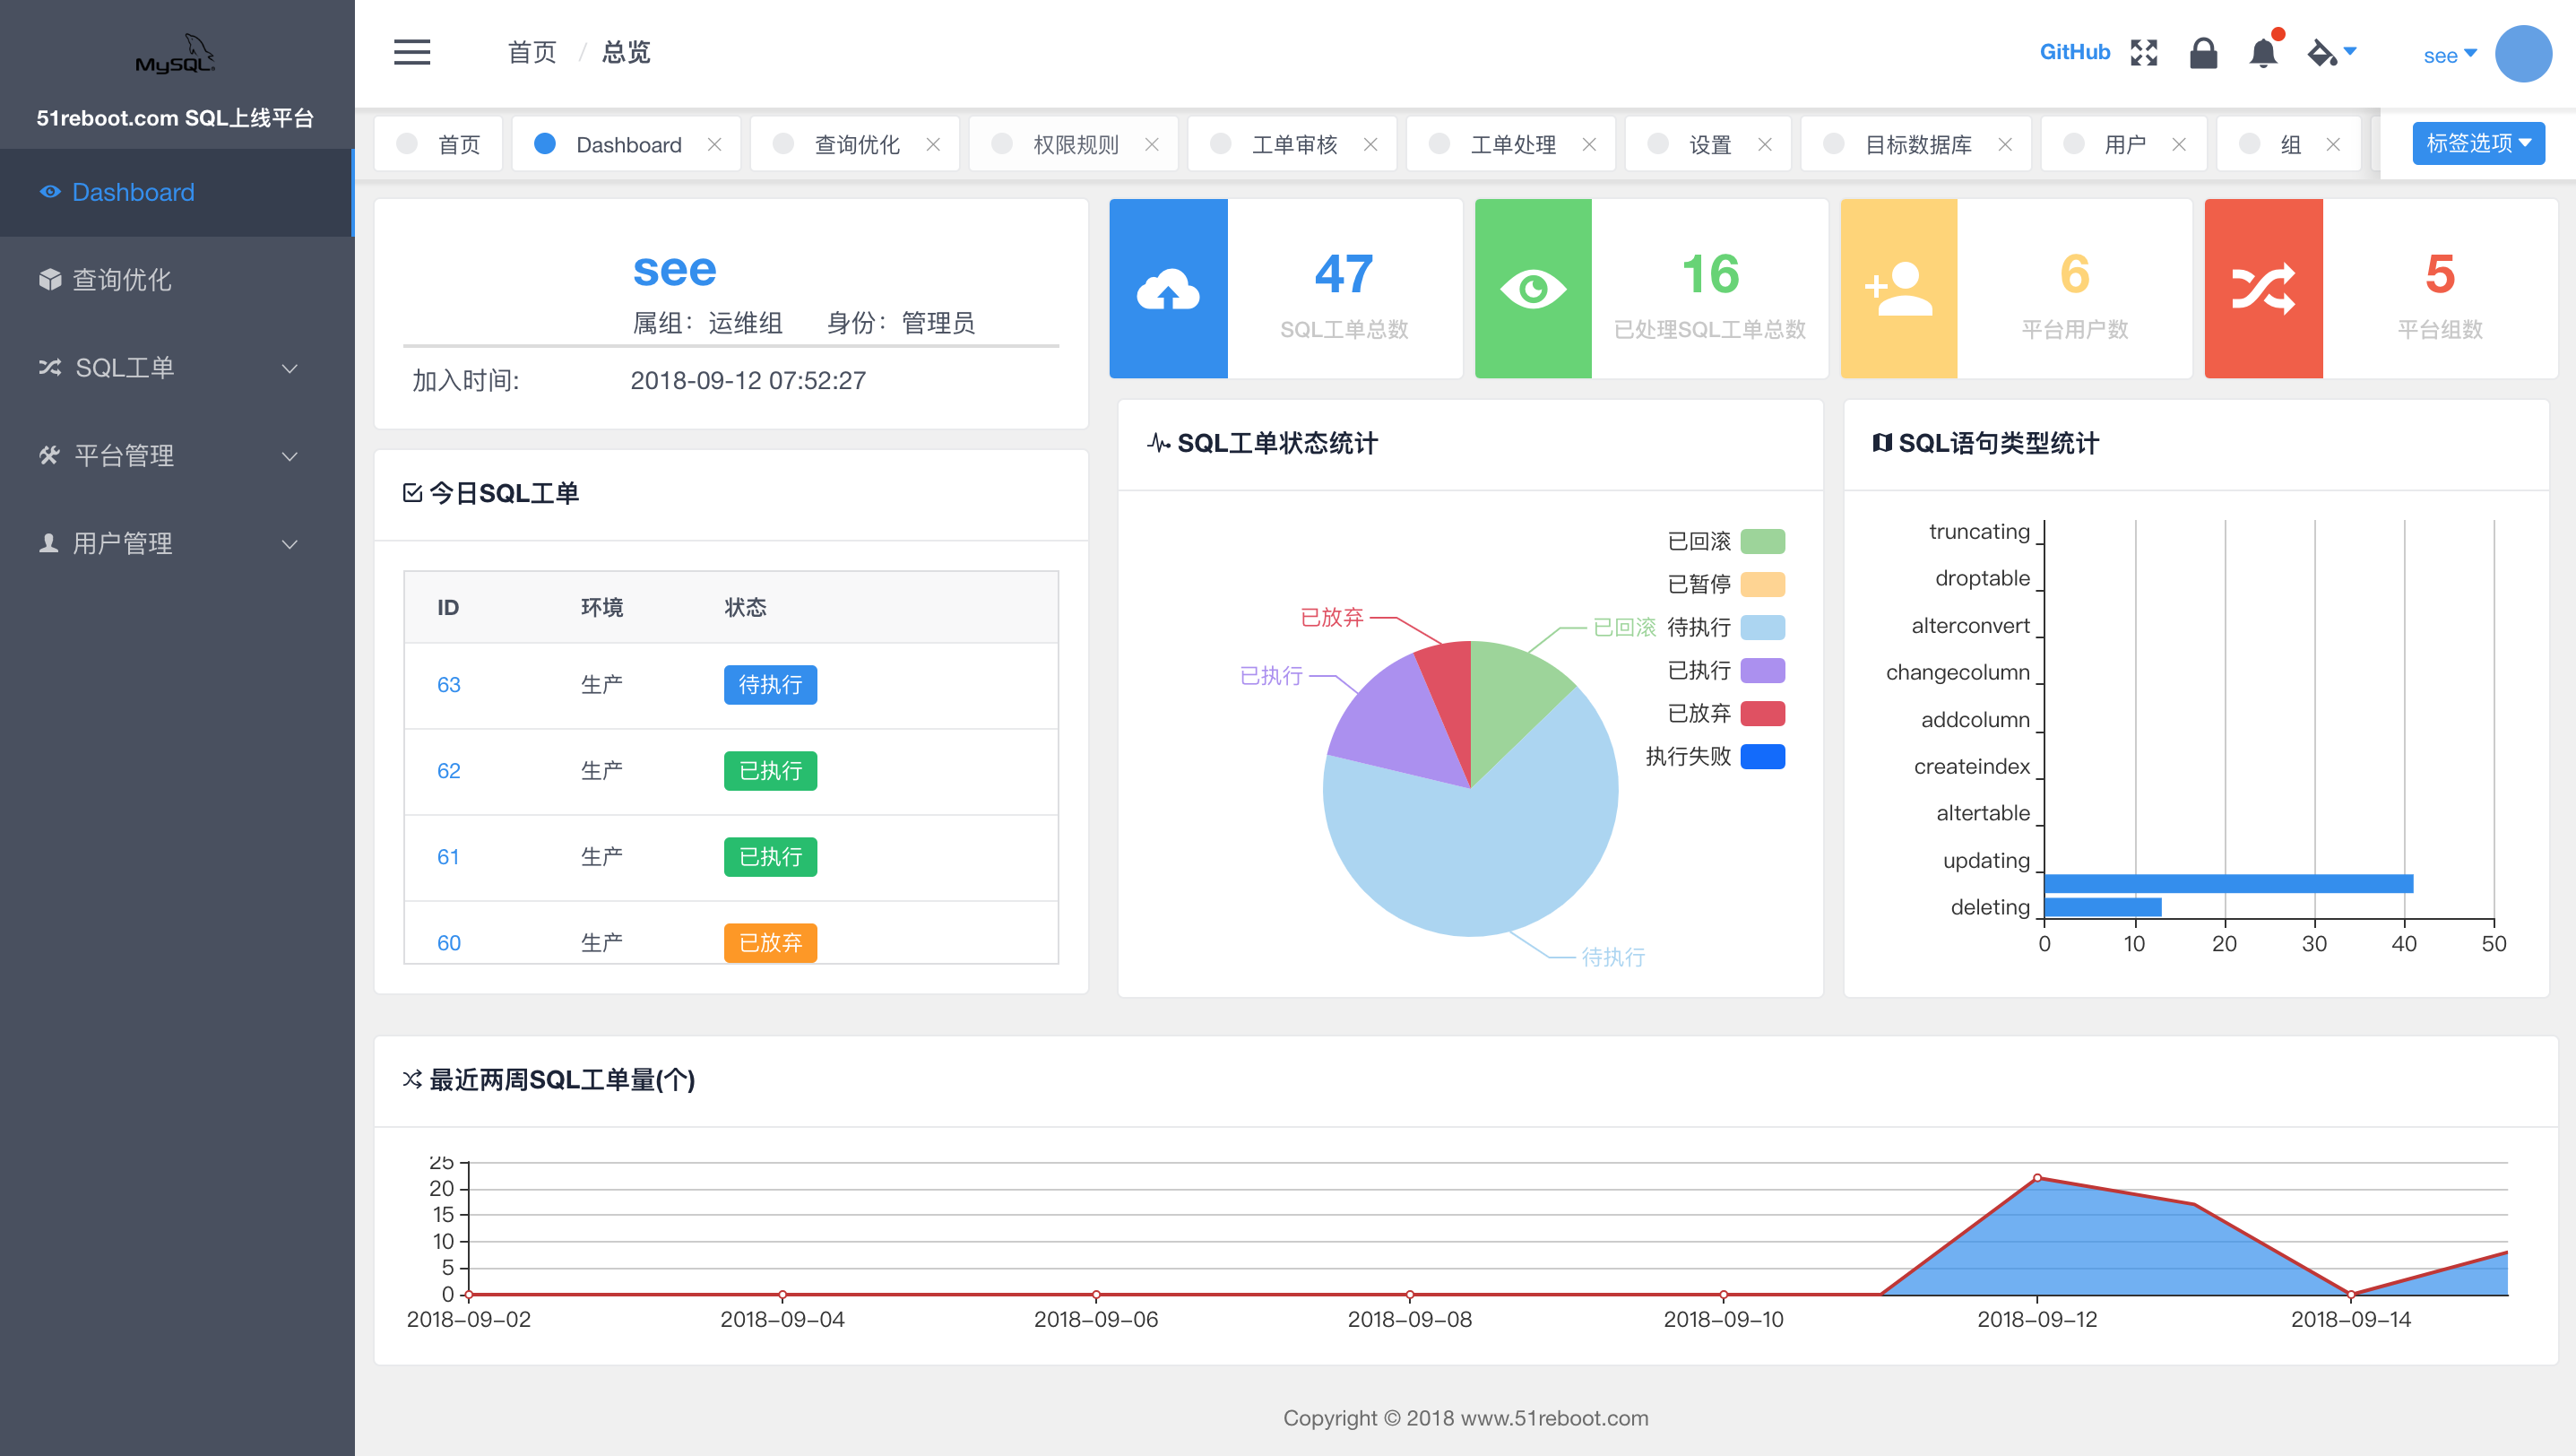Screen dimensions: 2576x1456
Task: Open the notifications bell icon
Action: pos(2263,52)
